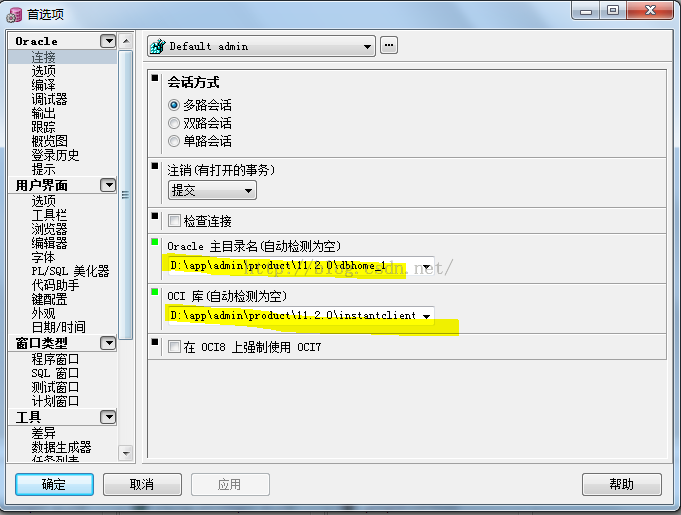681x515 pixels.
Task: Select the 双路会话 radio button
Action: point(174,123)
